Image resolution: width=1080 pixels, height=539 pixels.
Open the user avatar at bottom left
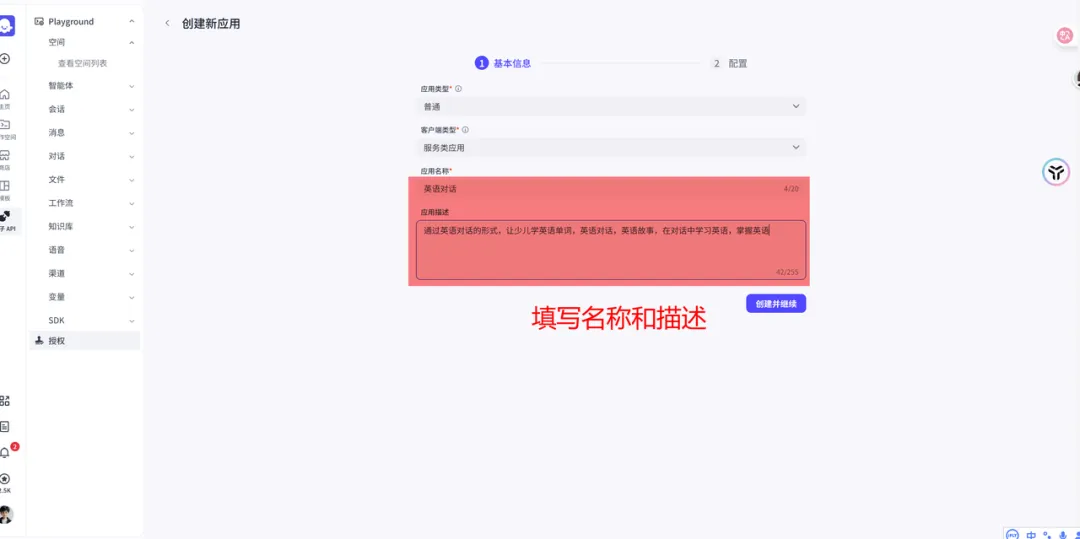coord(6,514)
